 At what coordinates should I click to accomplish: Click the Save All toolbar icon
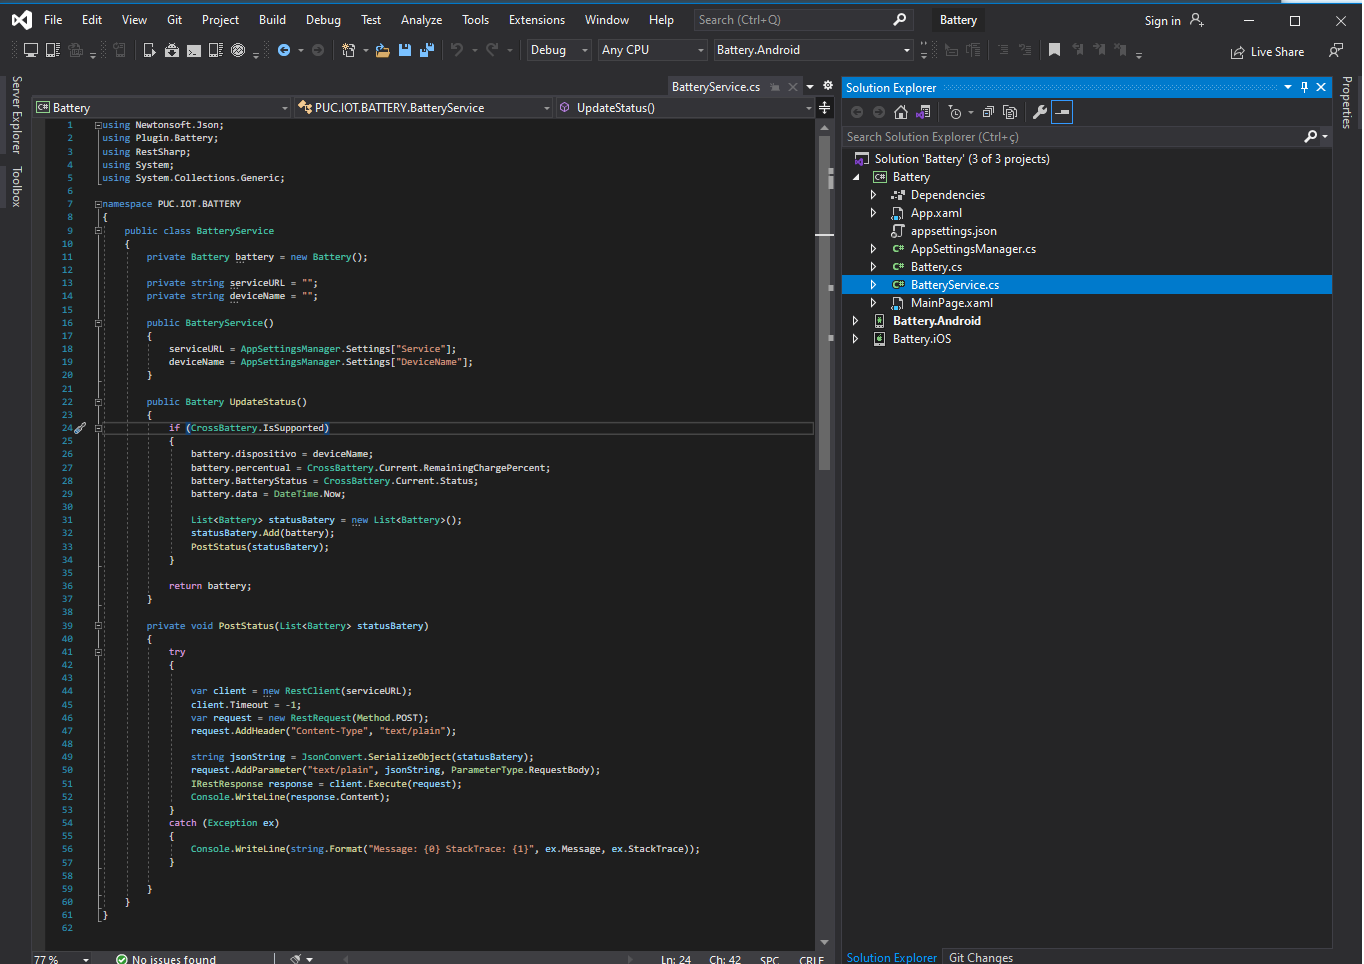point(427,50)
